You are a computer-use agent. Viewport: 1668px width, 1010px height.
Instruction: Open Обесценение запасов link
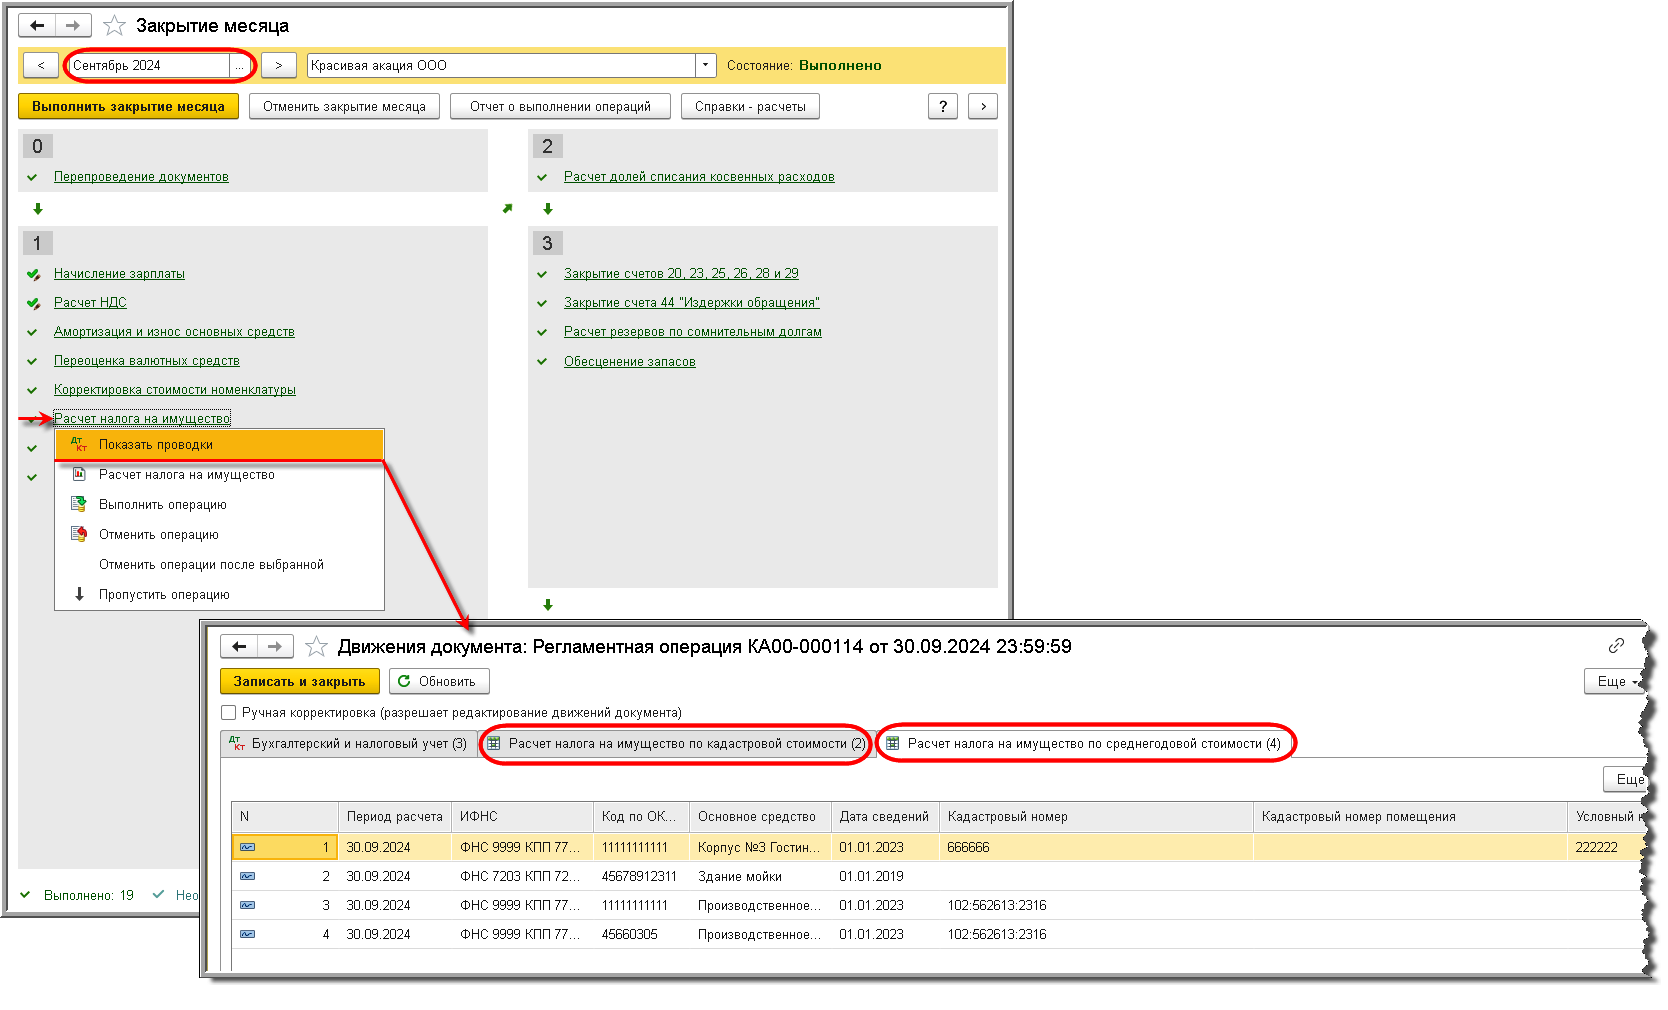point(630,362)
